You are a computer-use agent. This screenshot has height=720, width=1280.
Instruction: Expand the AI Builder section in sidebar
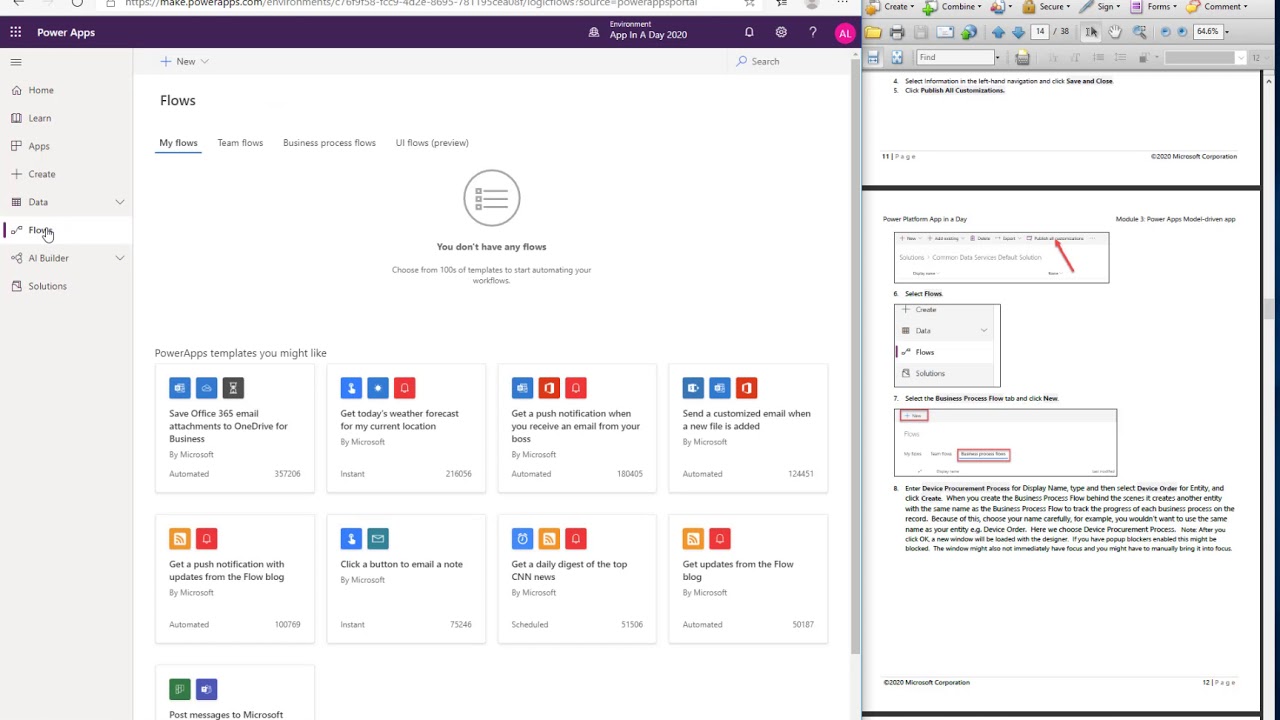[x=120, y=258]
